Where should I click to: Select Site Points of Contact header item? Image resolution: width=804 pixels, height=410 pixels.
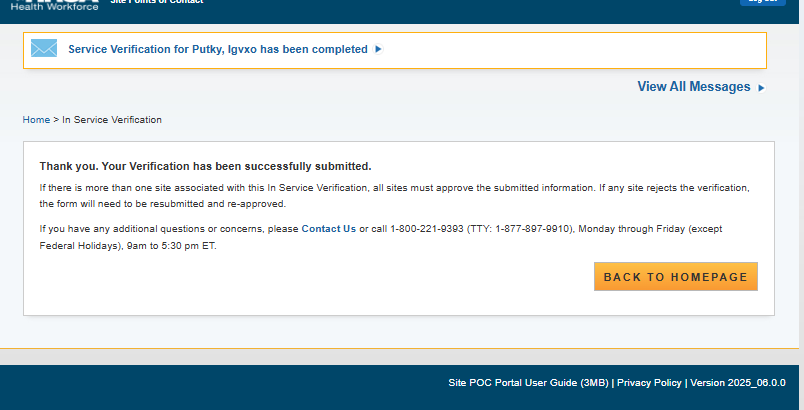point(156,2)
